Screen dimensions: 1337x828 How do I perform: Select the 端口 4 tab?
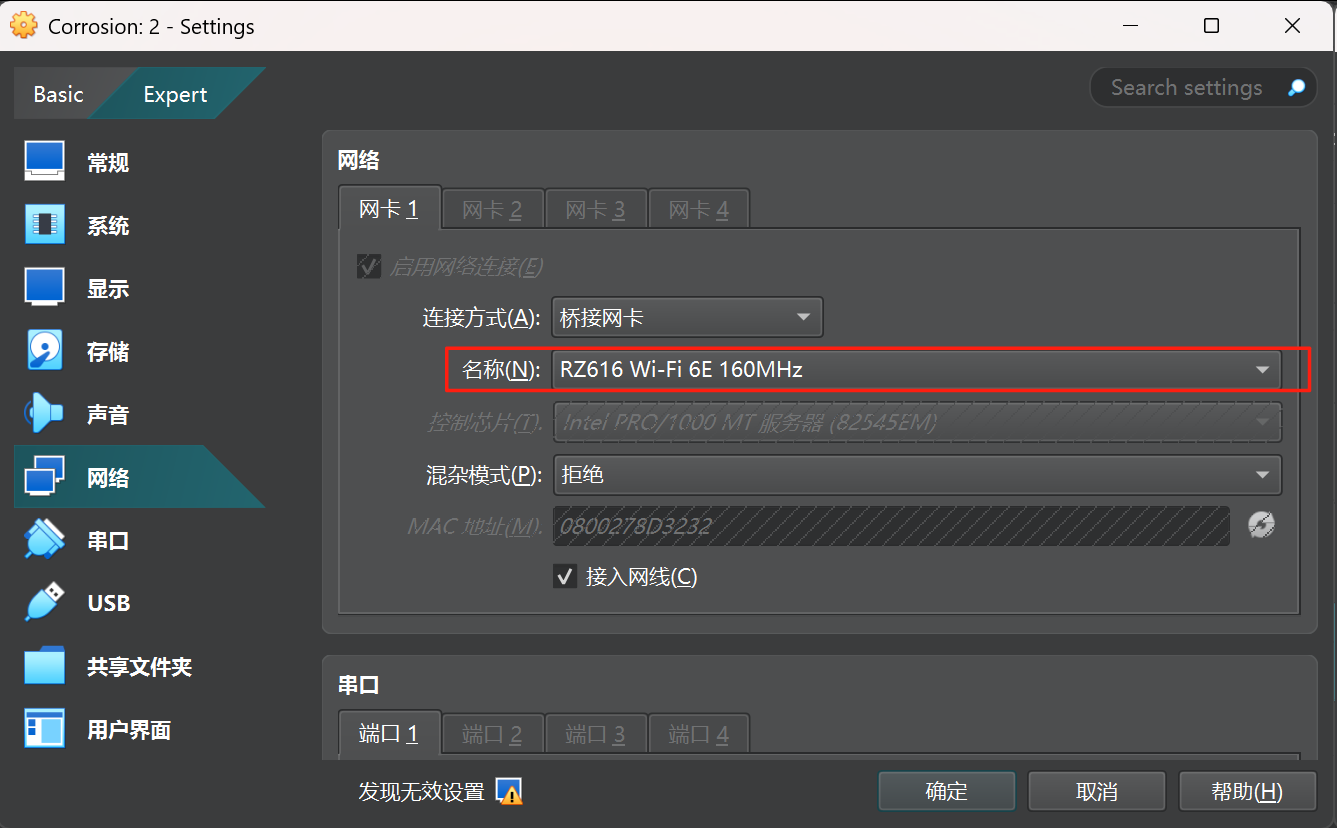coord(698,735)
